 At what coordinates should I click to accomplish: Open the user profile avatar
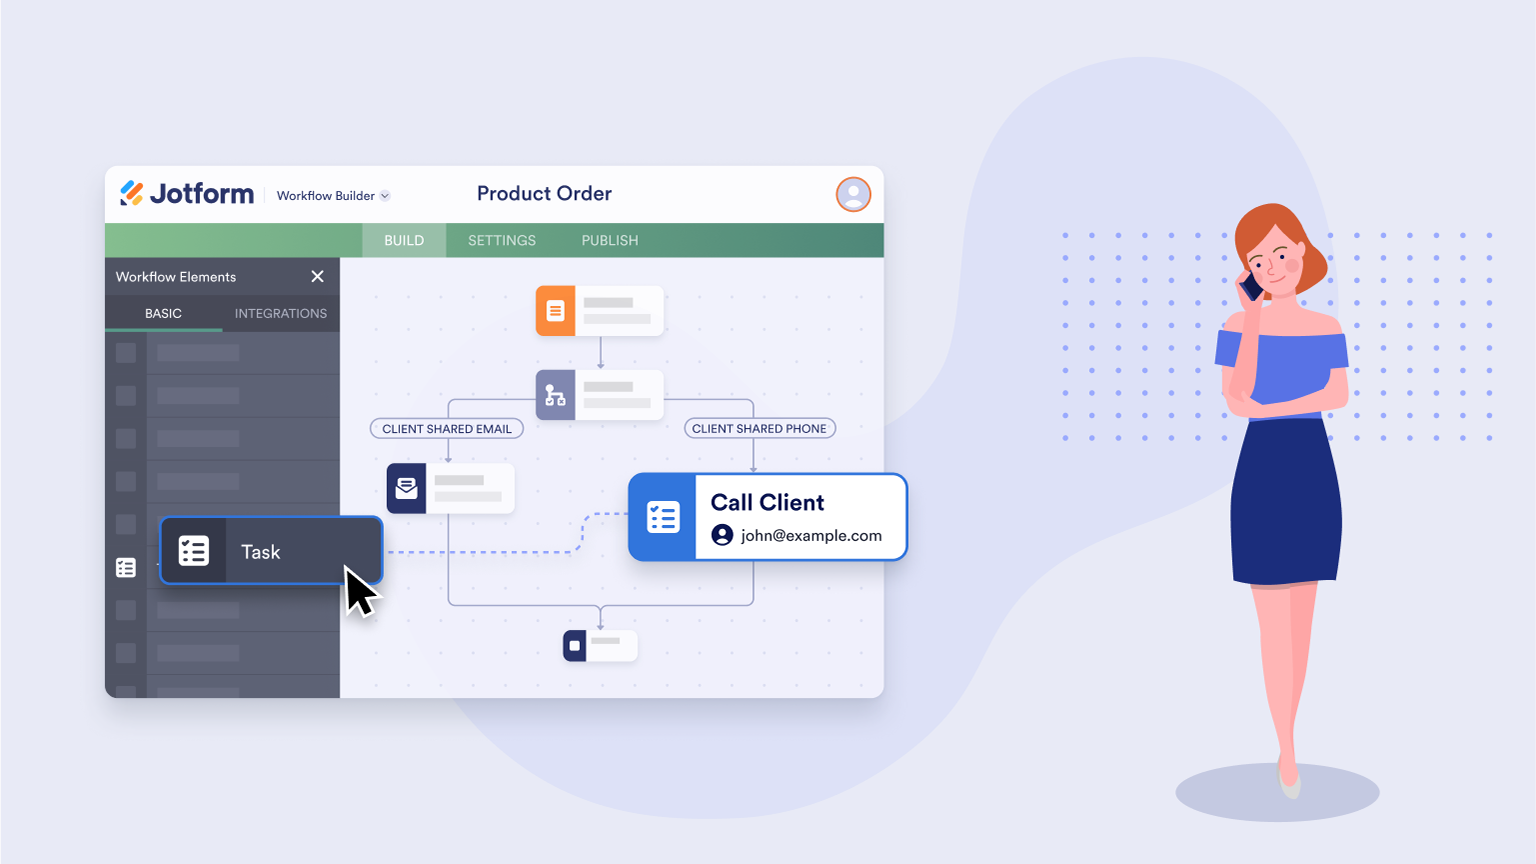tap(853, 194)
